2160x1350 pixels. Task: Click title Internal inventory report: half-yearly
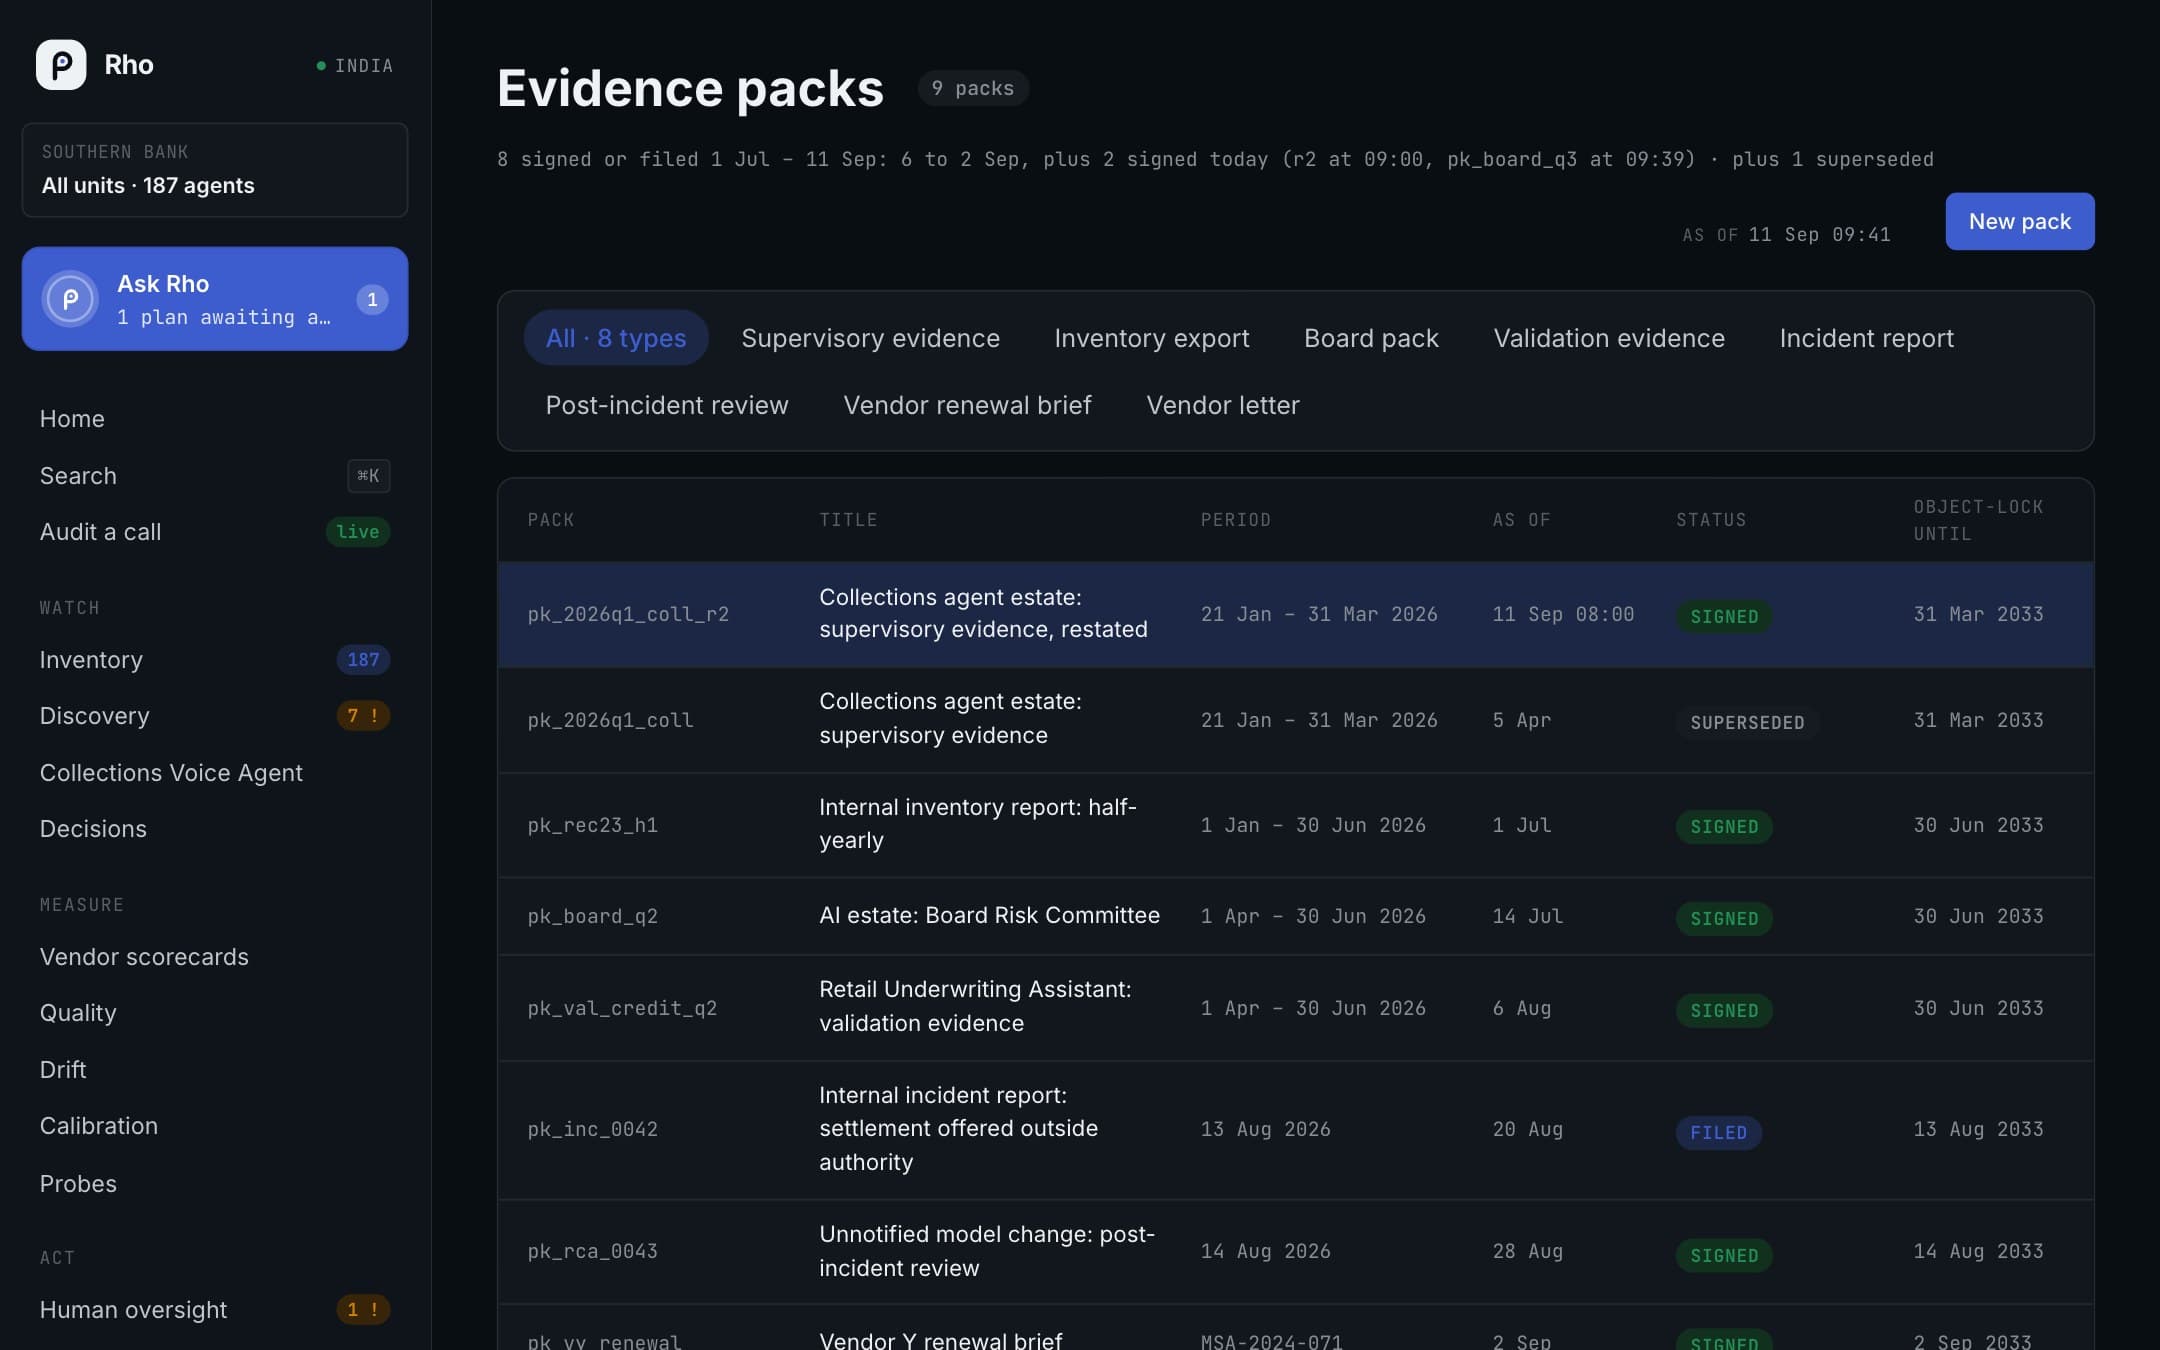pyautogui.click(x=978, y=824)
